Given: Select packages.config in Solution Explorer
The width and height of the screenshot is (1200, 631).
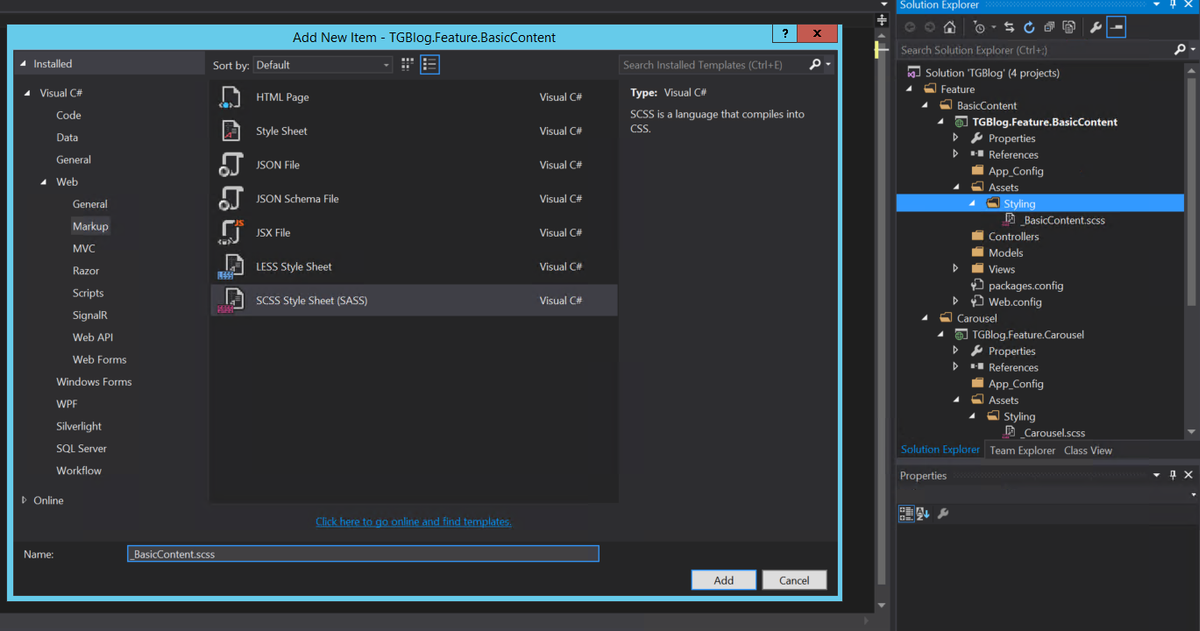Looking at the screenshot, I should [1025, 285].
